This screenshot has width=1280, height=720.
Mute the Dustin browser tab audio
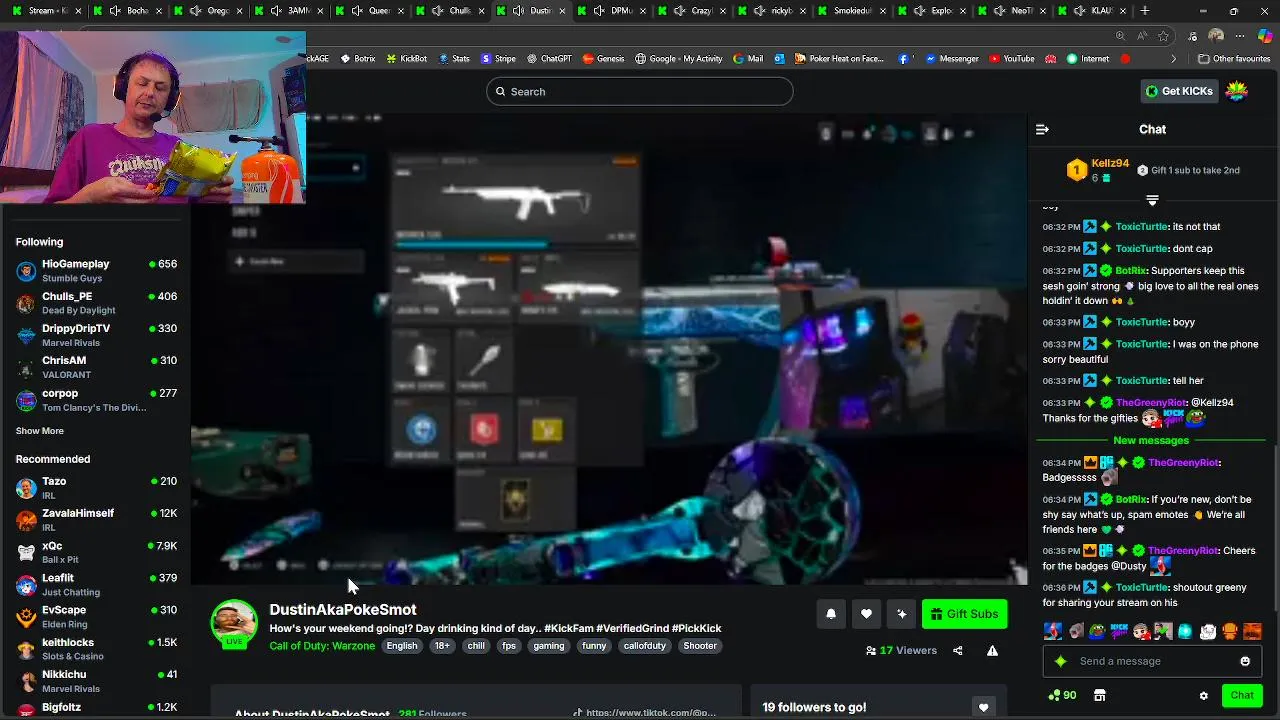(519, 11)
